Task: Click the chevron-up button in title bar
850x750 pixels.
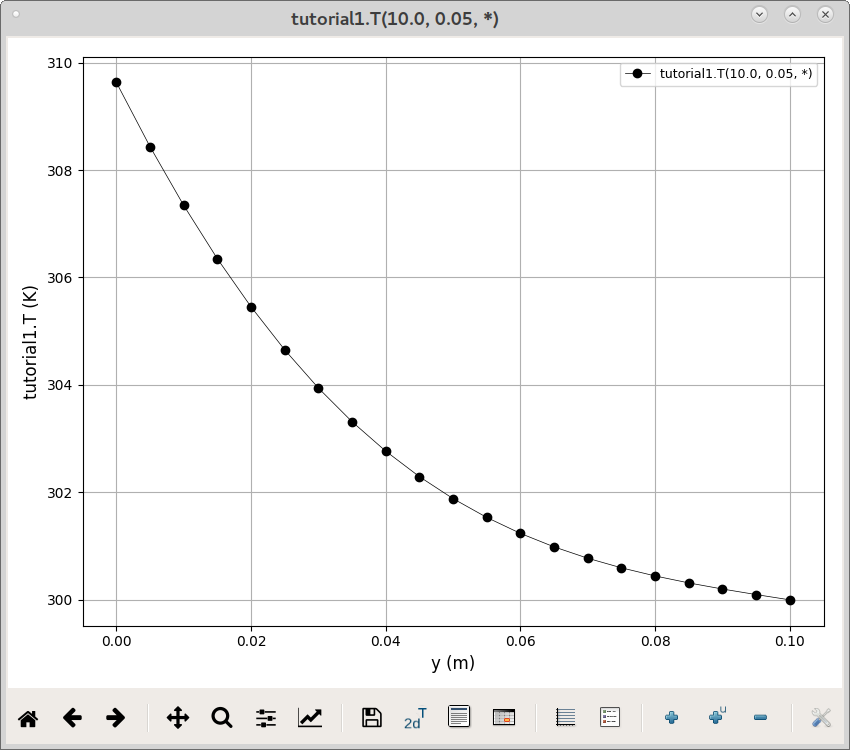Action: pos(792,15)
